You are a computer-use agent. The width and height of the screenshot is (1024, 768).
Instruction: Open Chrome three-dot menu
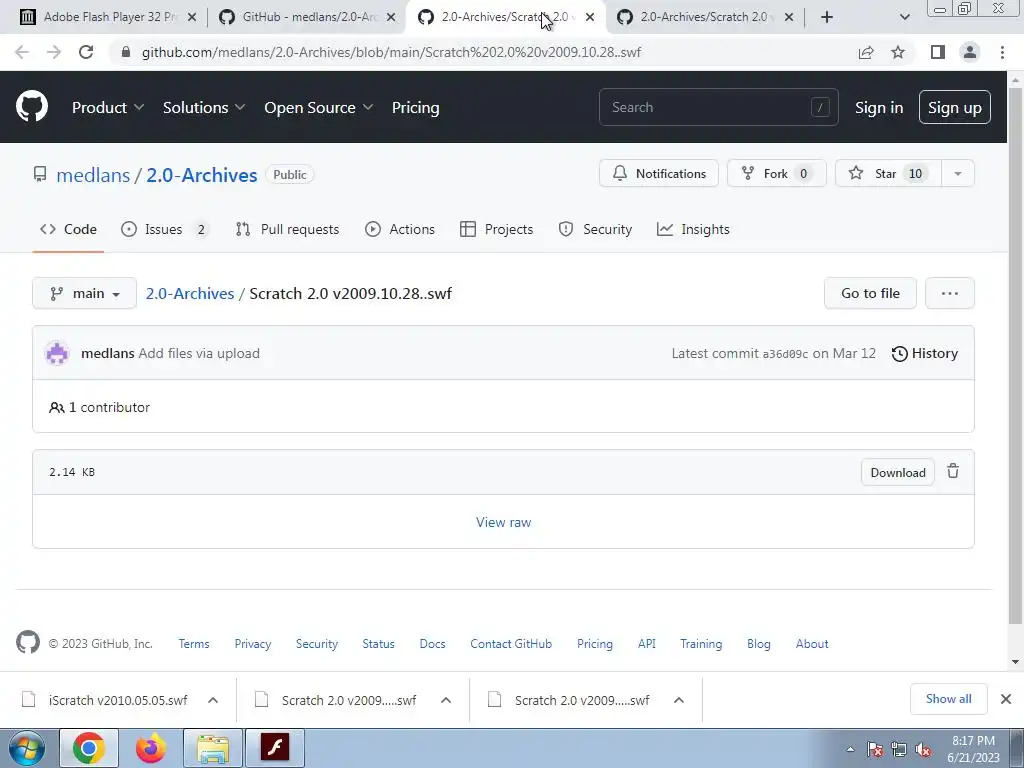coord(1002,52)
